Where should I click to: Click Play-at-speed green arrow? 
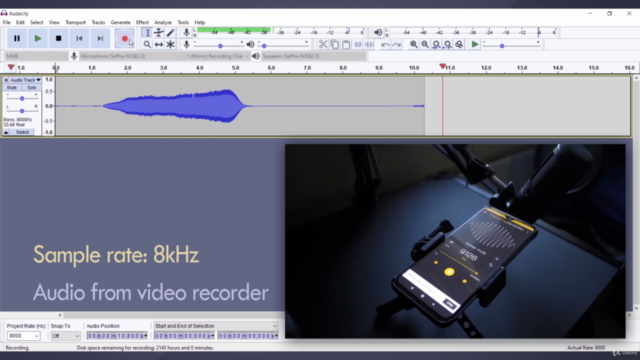coord(474,44)
